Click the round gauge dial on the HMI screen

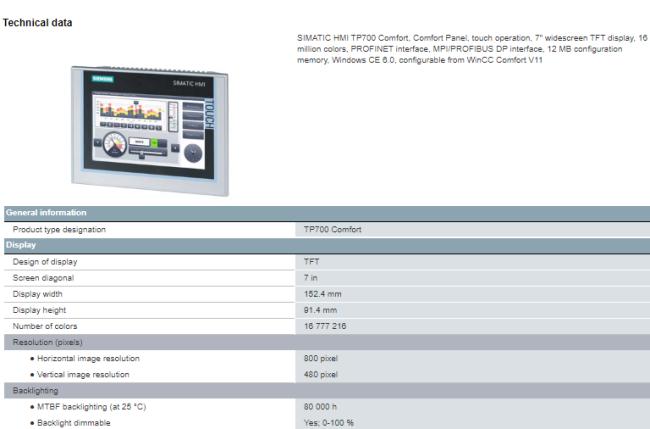tap(116, 144)
